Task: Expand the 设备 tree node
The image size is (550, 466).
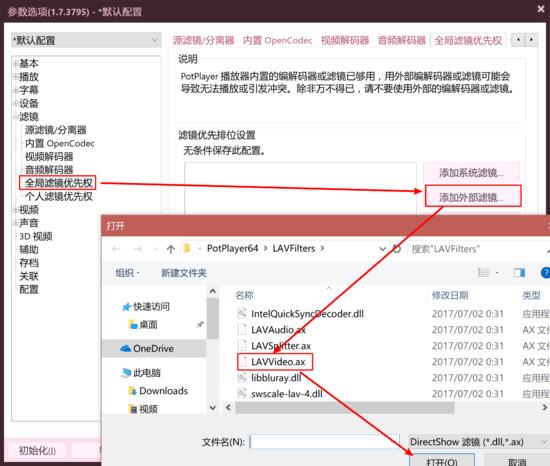Action: click(x=16, y=103)
